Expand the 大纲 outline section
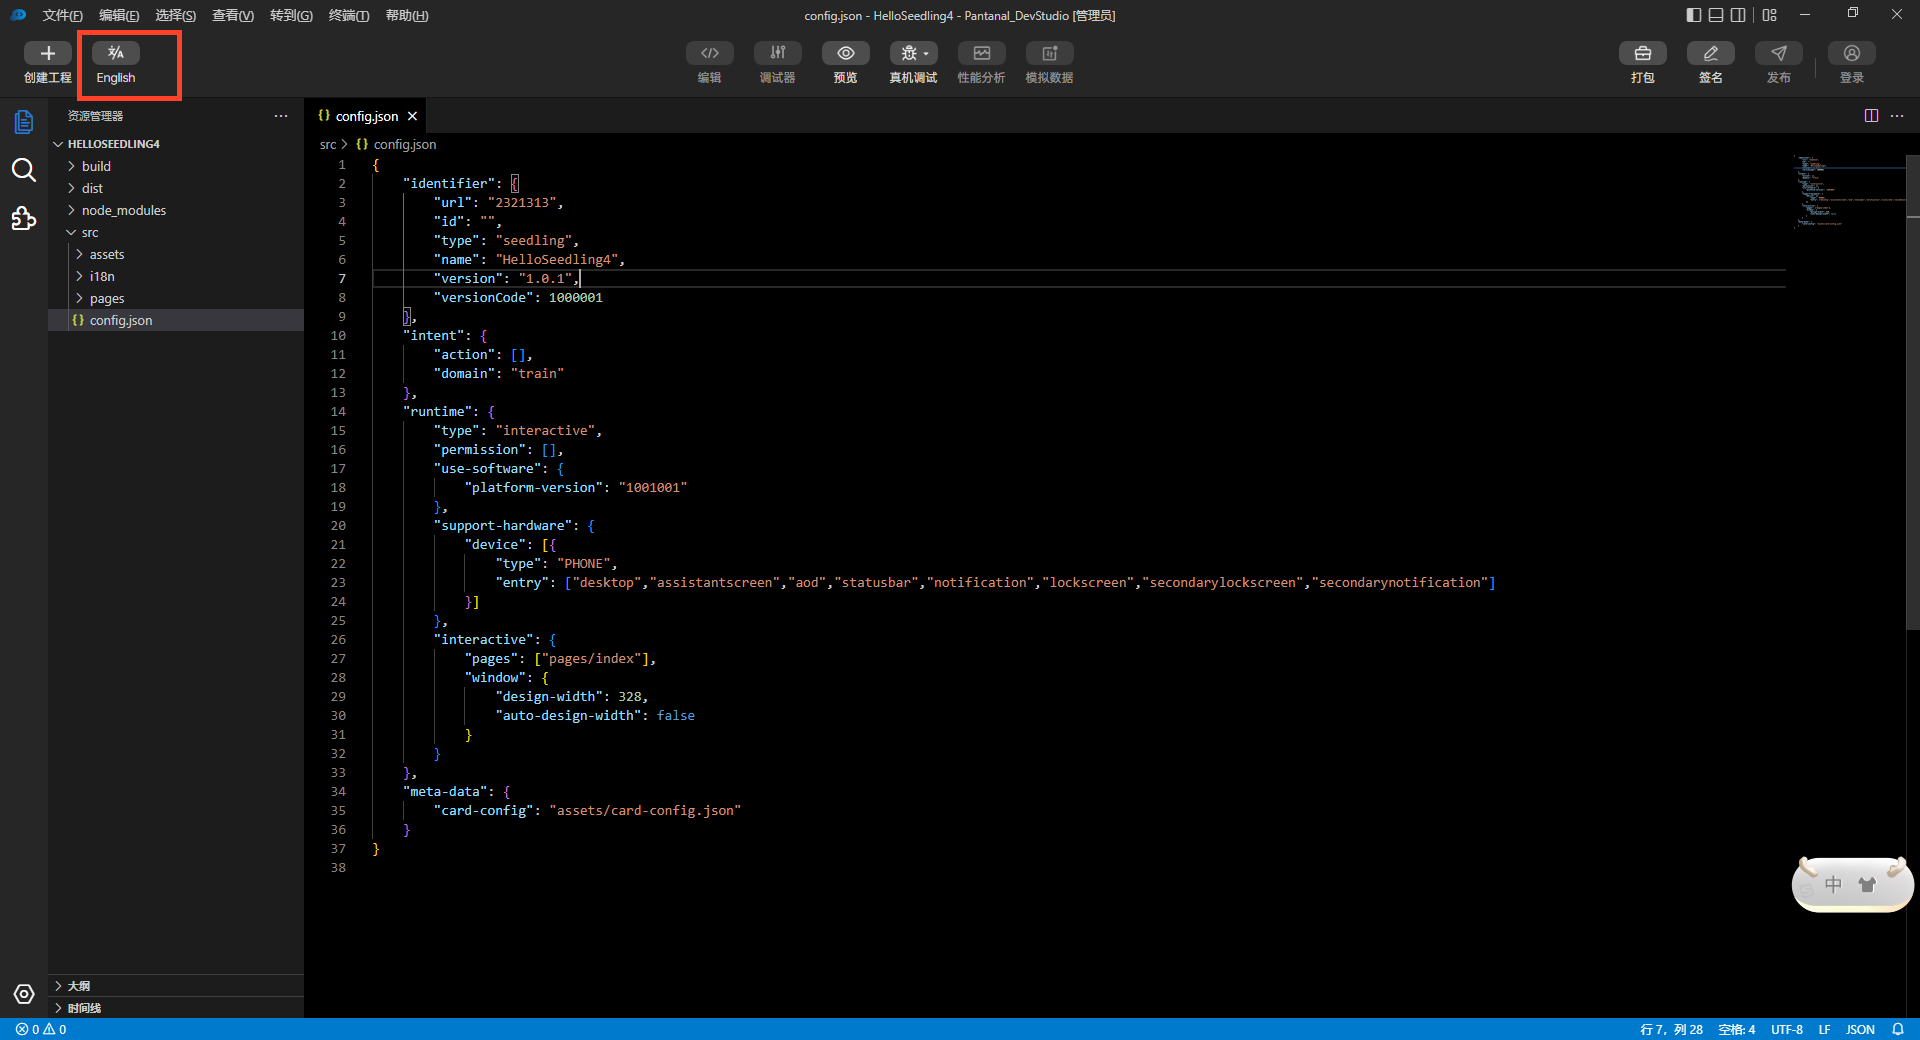This screenshot has height=1040, width=1920. coord(176,986)
